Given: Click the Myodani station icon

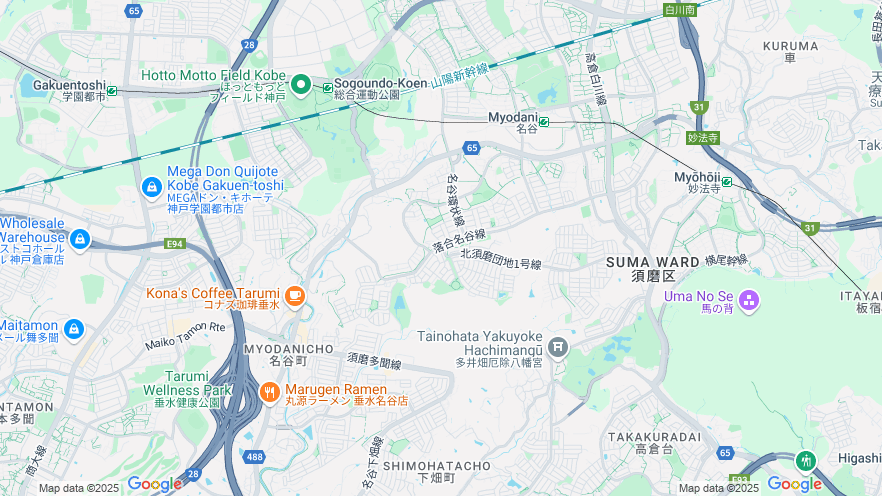Looking at the screenshot, I should click(x=544, y=121).
